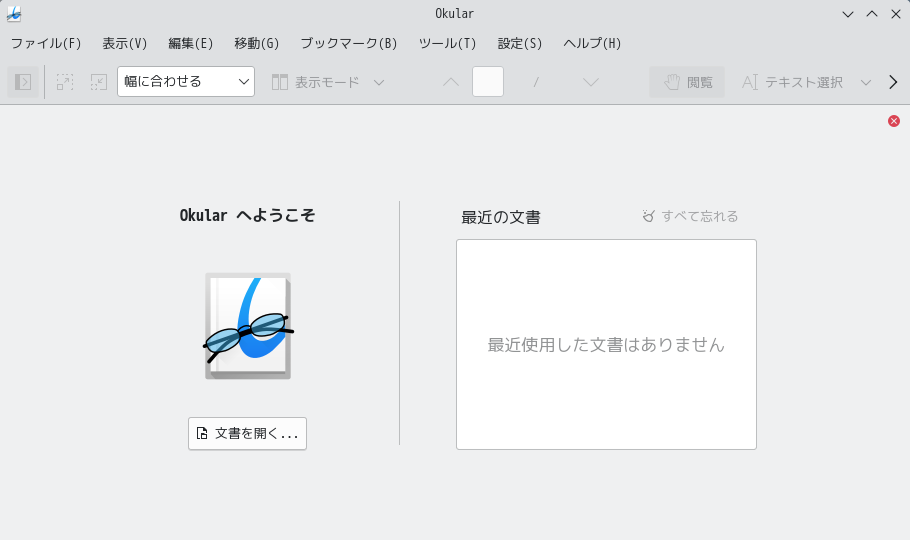The width and height of the screenshot is (910, 540).
Task: Select the 閲覧 browse hand tool
Action: [x=687, y=82]
